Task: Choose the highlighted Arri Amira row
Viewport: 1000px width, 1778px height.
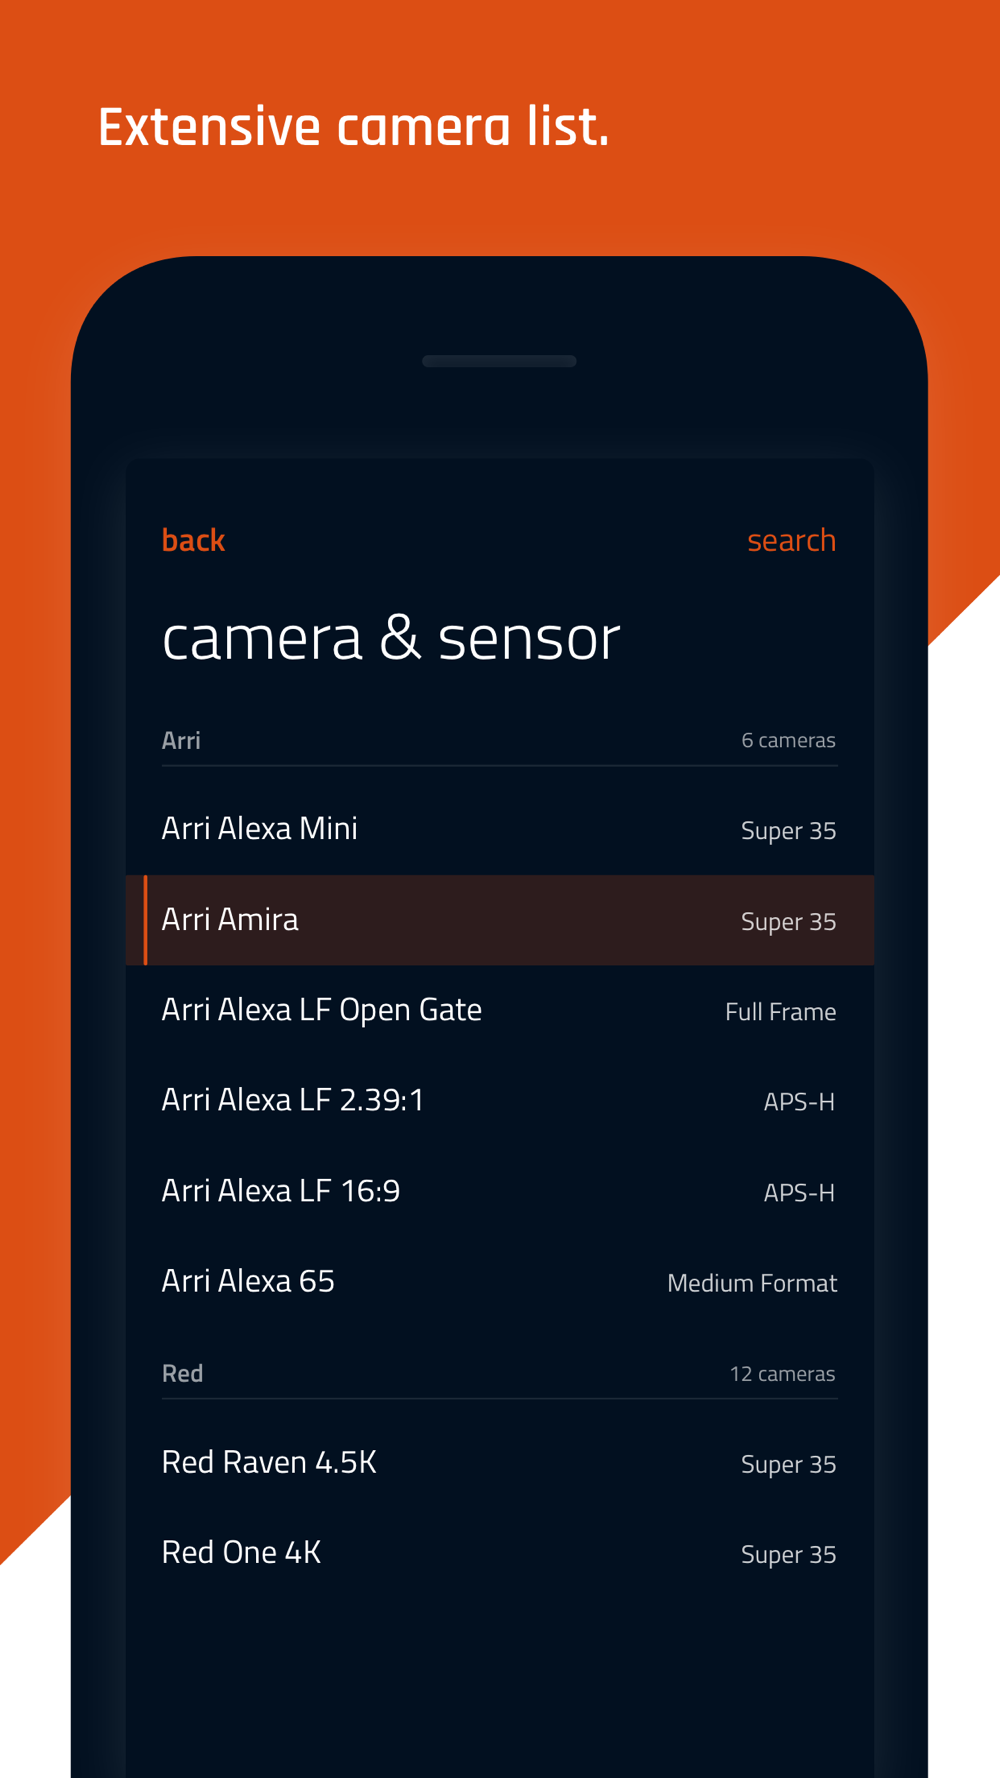Action: pyautogui.click(x=500, y=920)
